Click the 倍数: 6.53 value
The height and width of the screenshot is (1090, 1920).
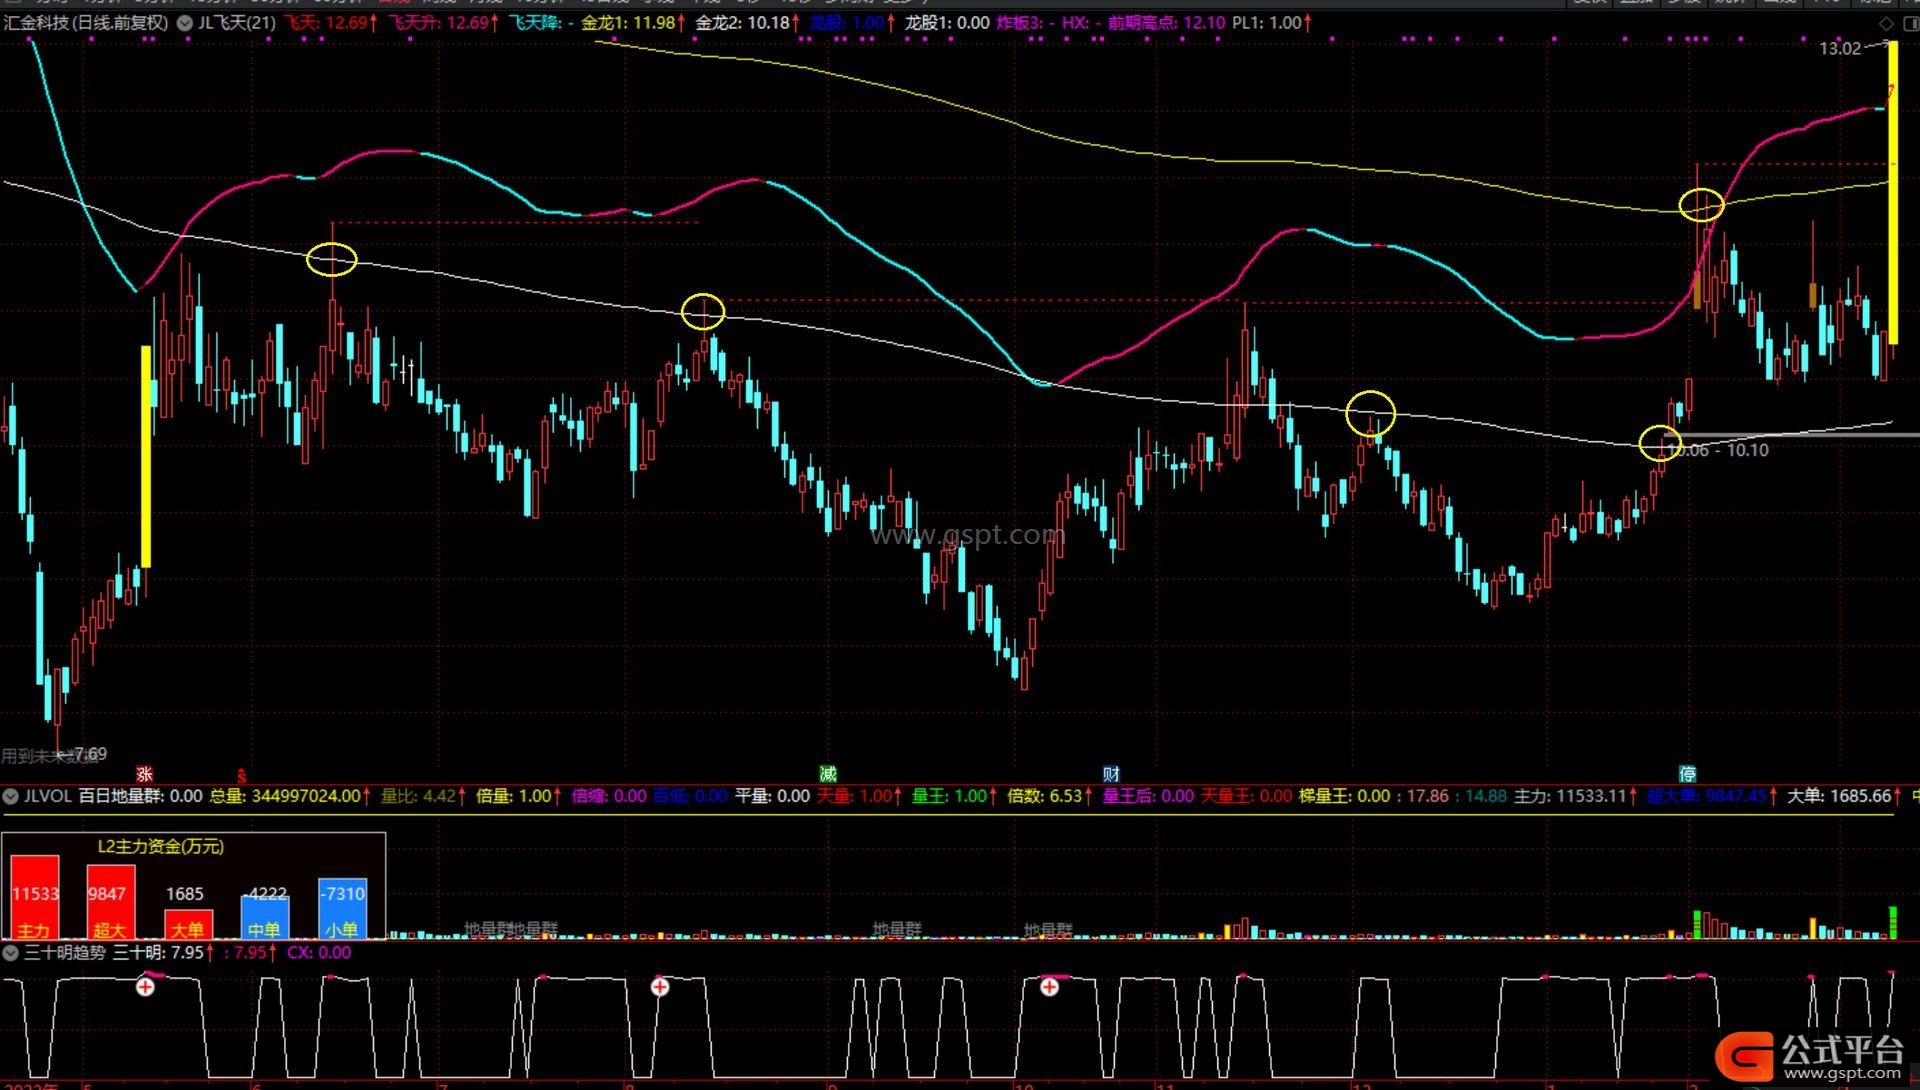click(1049, 796)
